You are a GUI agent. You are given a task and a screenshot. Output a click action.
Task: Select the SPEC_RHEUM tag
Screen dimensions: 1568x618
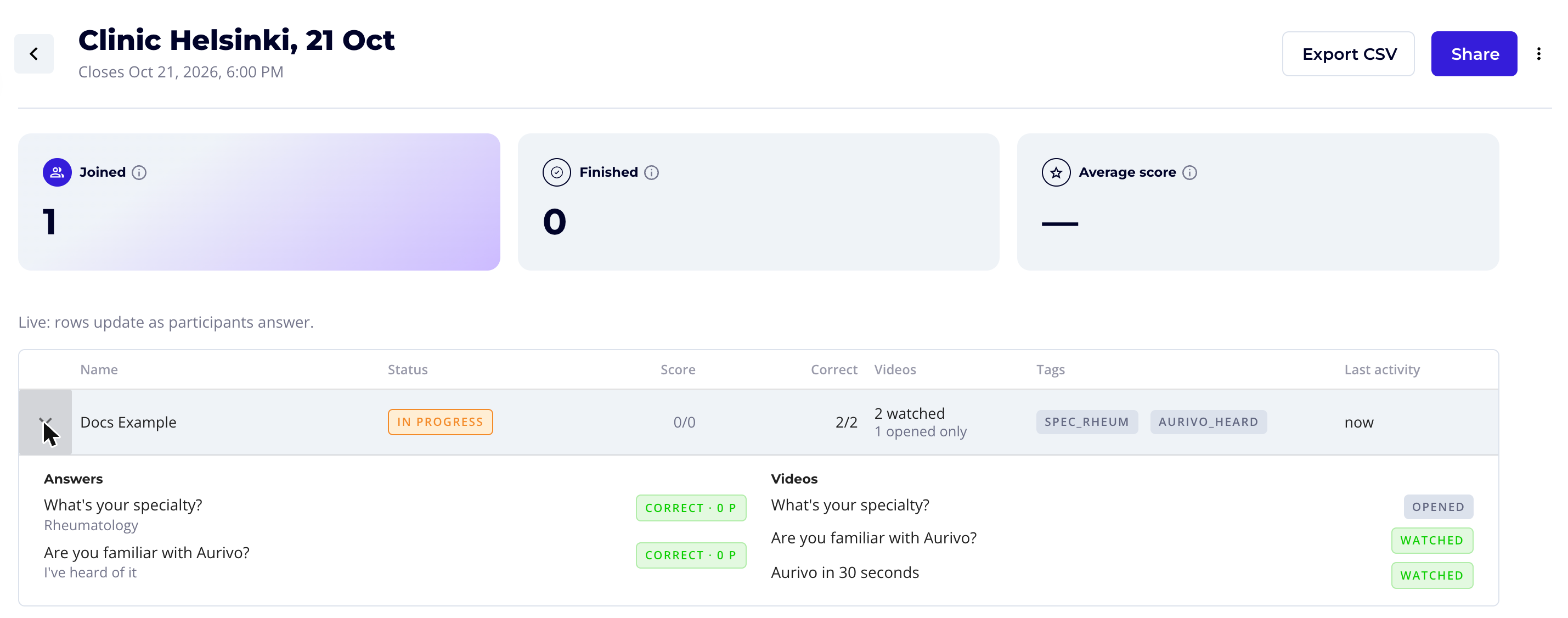click(x=1087, y=422)
